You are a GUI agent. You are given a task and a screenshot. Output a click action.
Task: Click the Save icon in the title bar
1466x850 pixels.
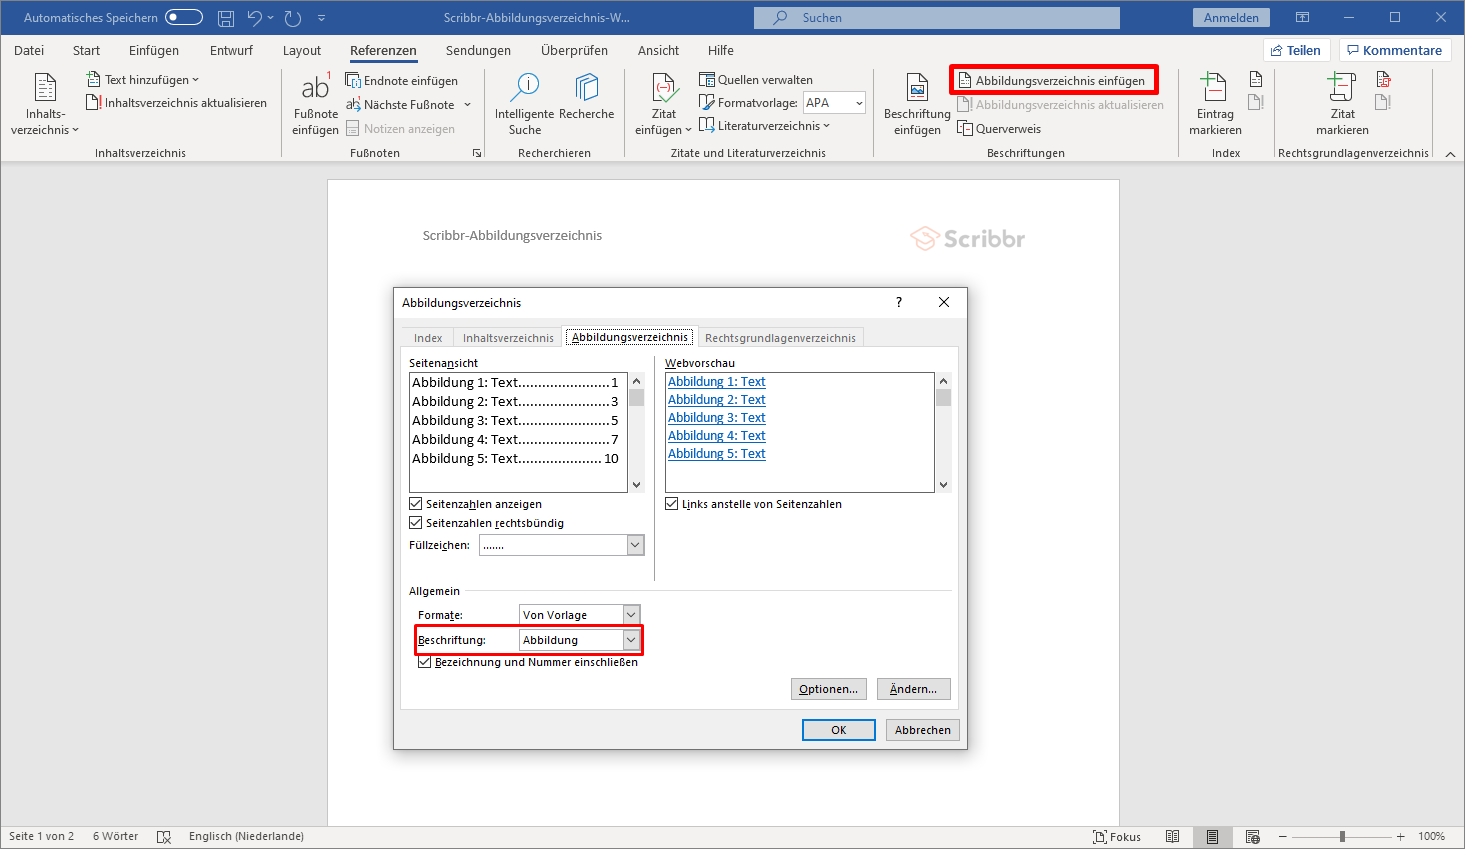226,18
